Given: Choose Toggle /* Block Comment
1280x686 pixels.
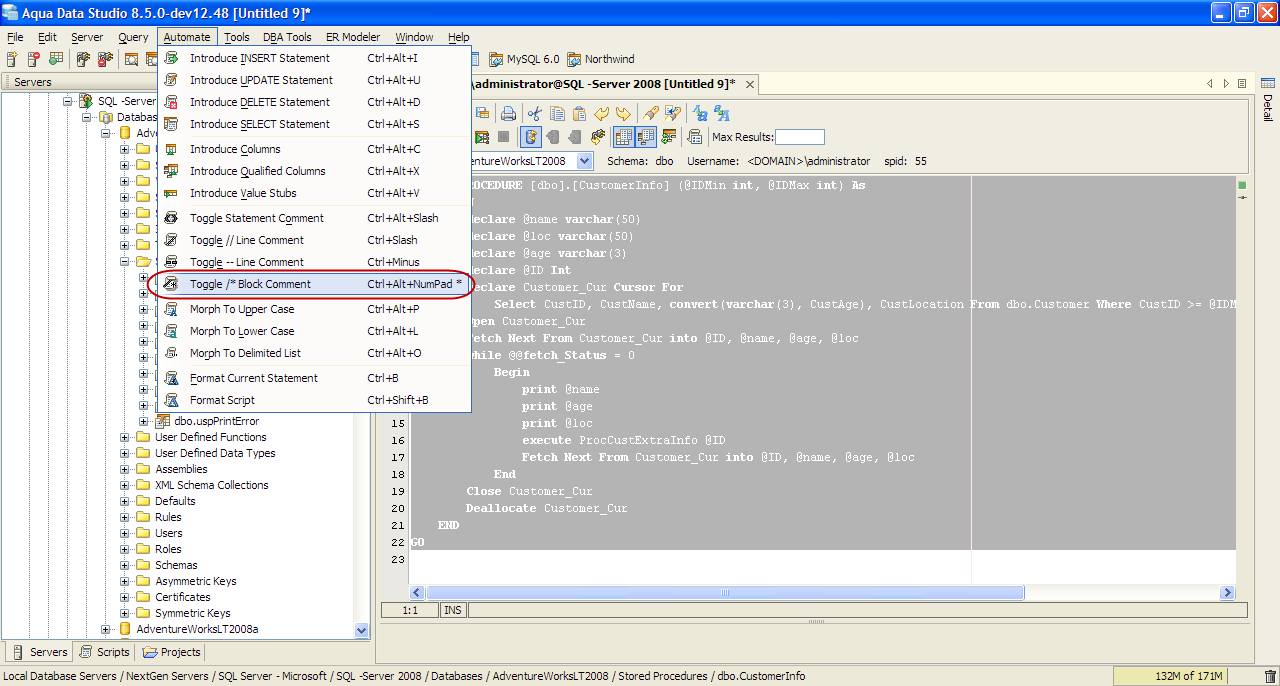Looking at the screenshot, I should click(315, 284).
